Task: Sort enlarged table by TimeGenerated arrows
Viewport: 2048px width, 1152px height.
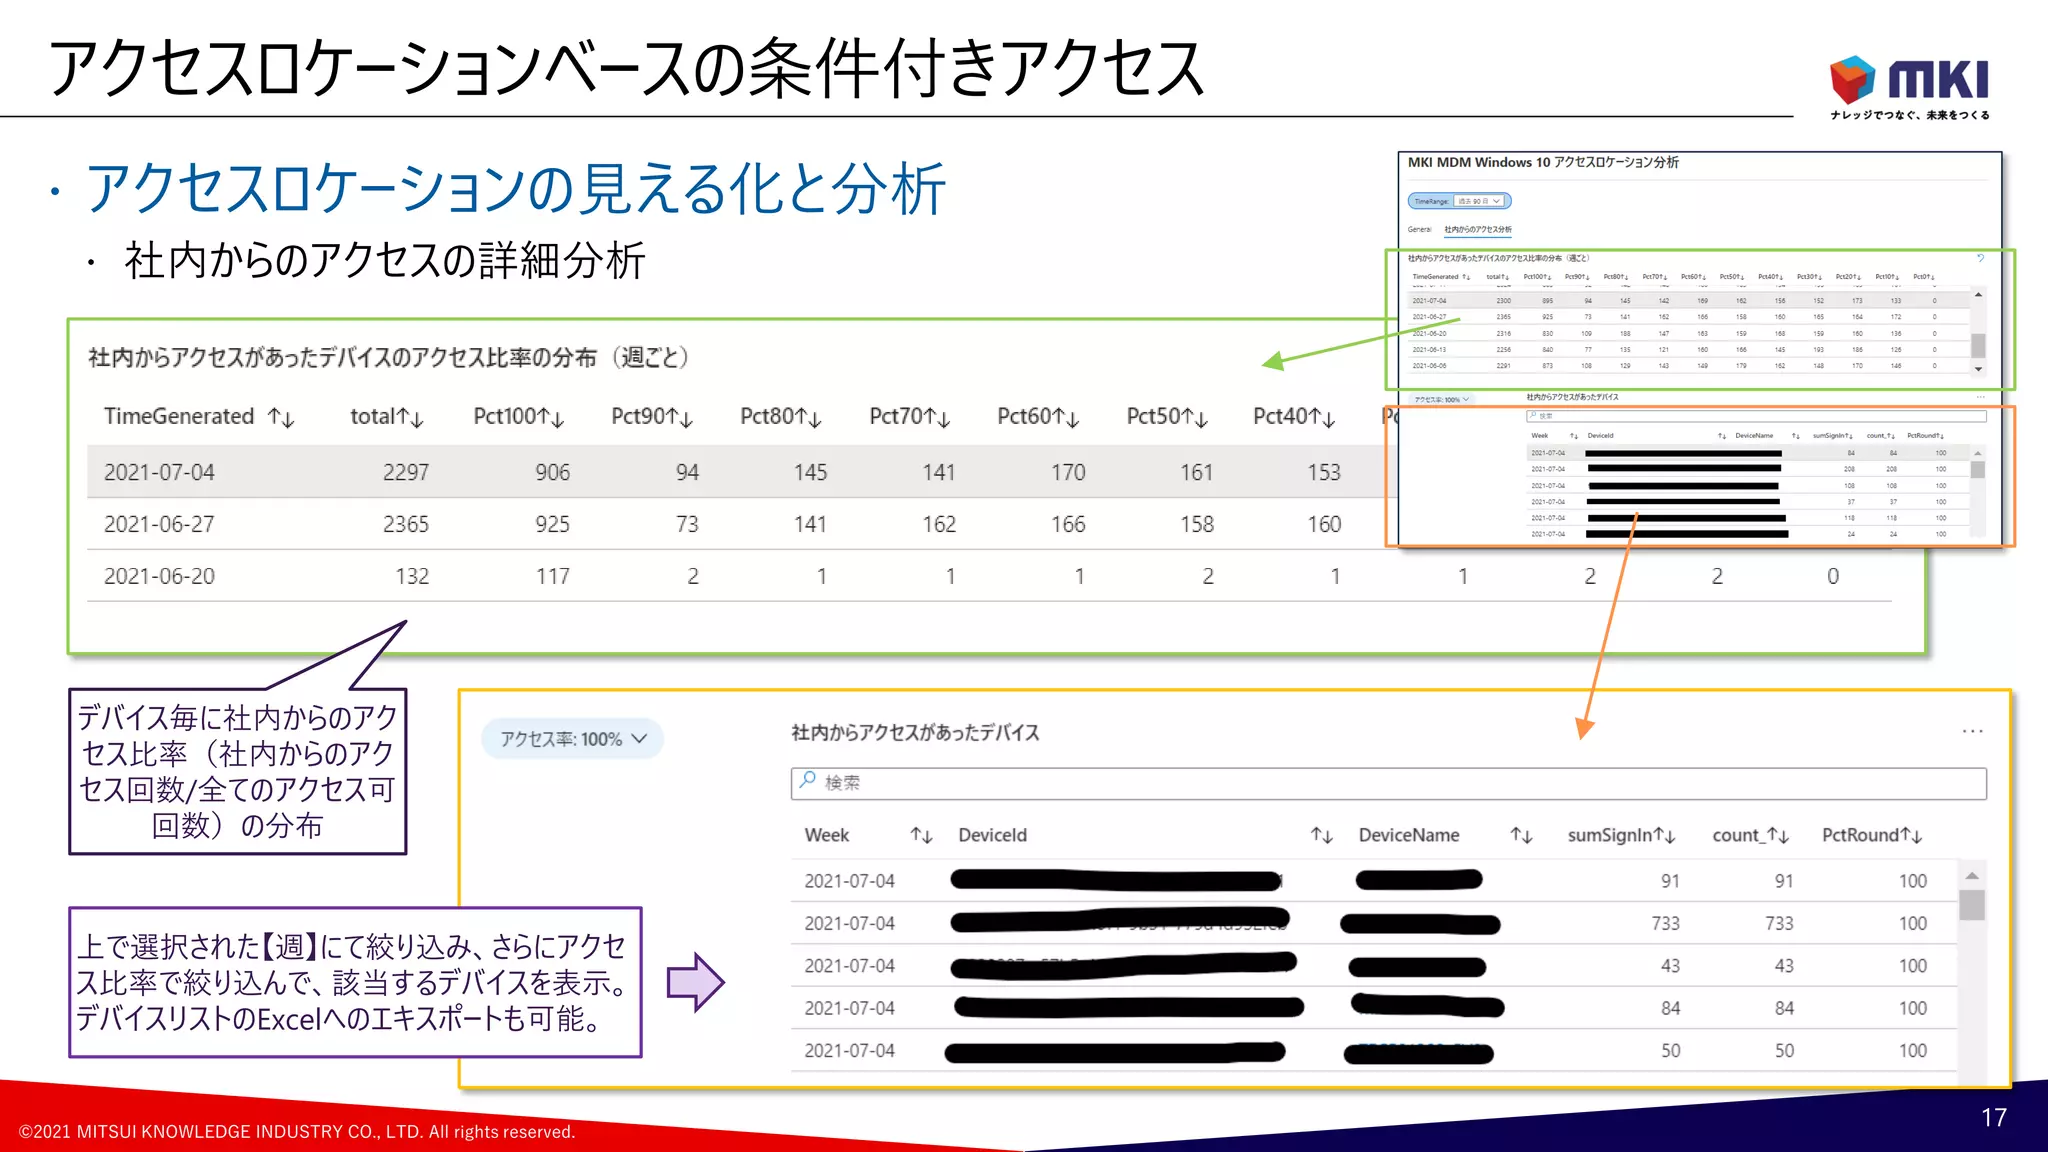Action: pos(281,418)
